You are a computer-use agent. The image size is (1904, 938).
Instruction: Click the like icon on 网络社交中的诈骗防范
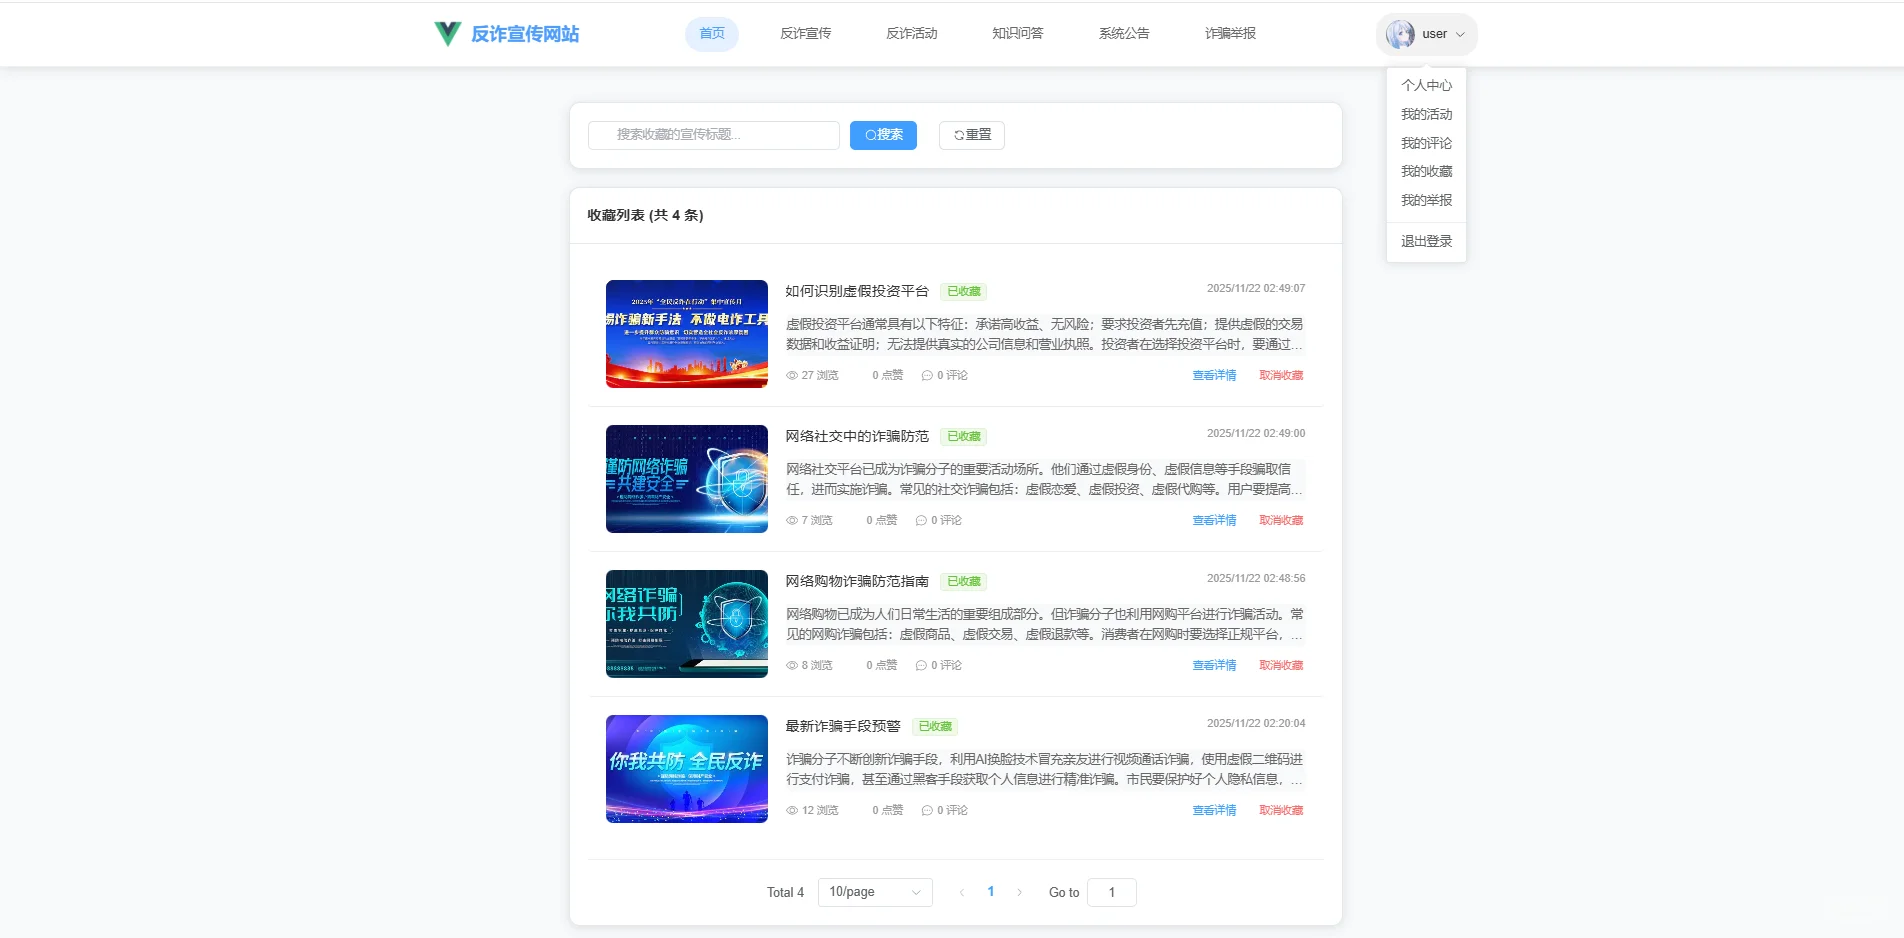click(x=864, y=520)
